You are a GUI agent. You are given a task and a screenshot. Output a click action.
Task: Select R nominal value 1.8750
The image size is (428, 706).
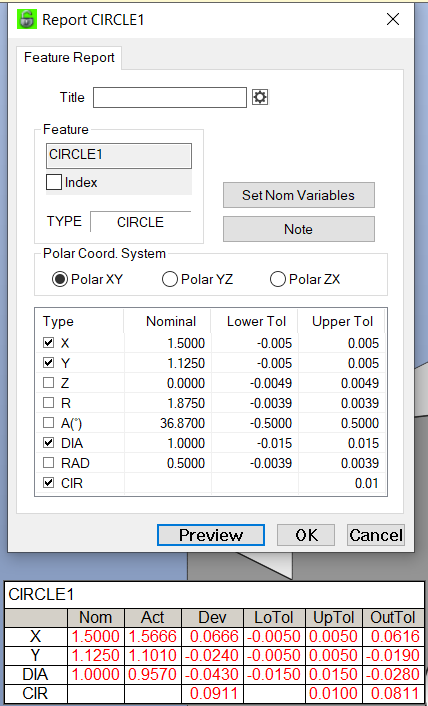[x=186, y=403]
